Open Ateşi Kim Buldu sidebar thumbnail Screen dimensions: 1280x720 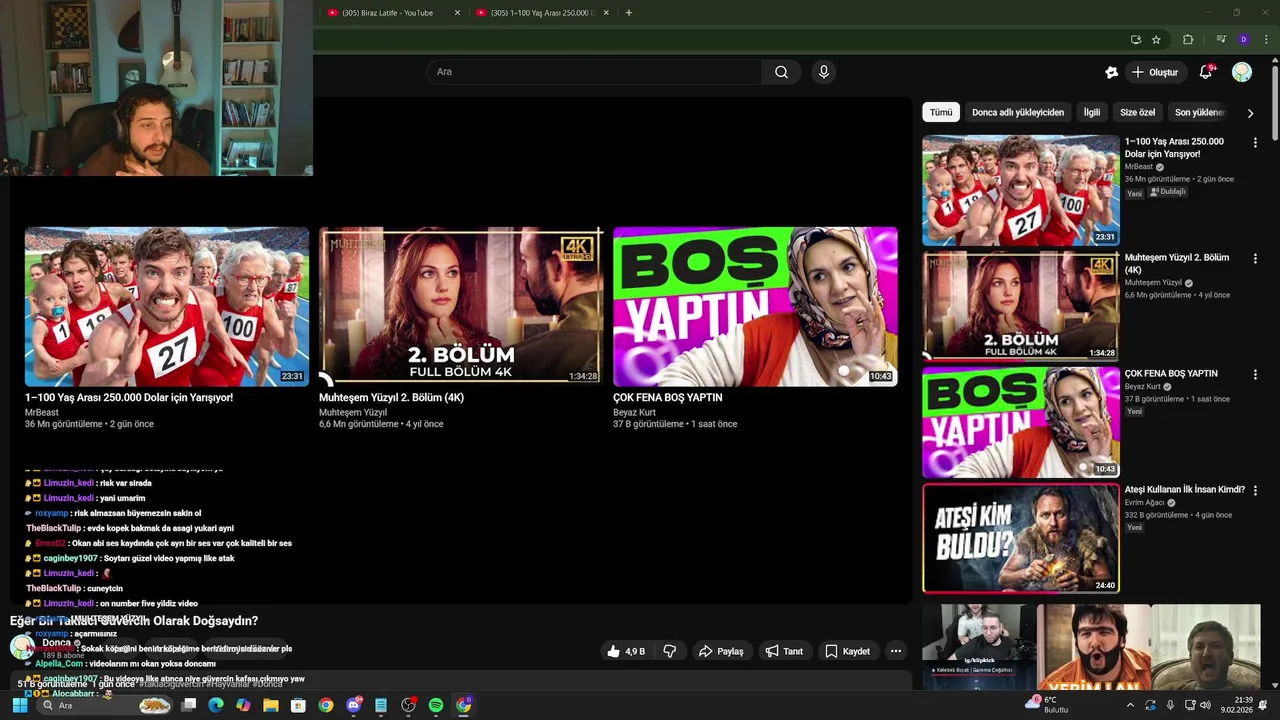point(1021,538)
